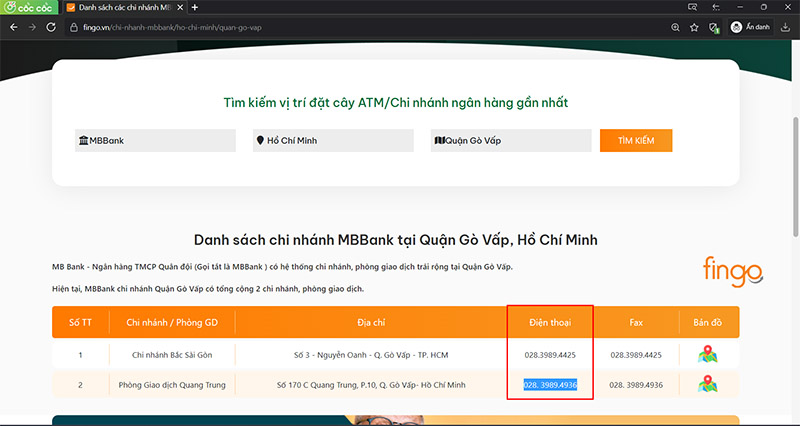Go back to the previous page
The width and height of the screenshot is (800, 426).
point(14,28)
